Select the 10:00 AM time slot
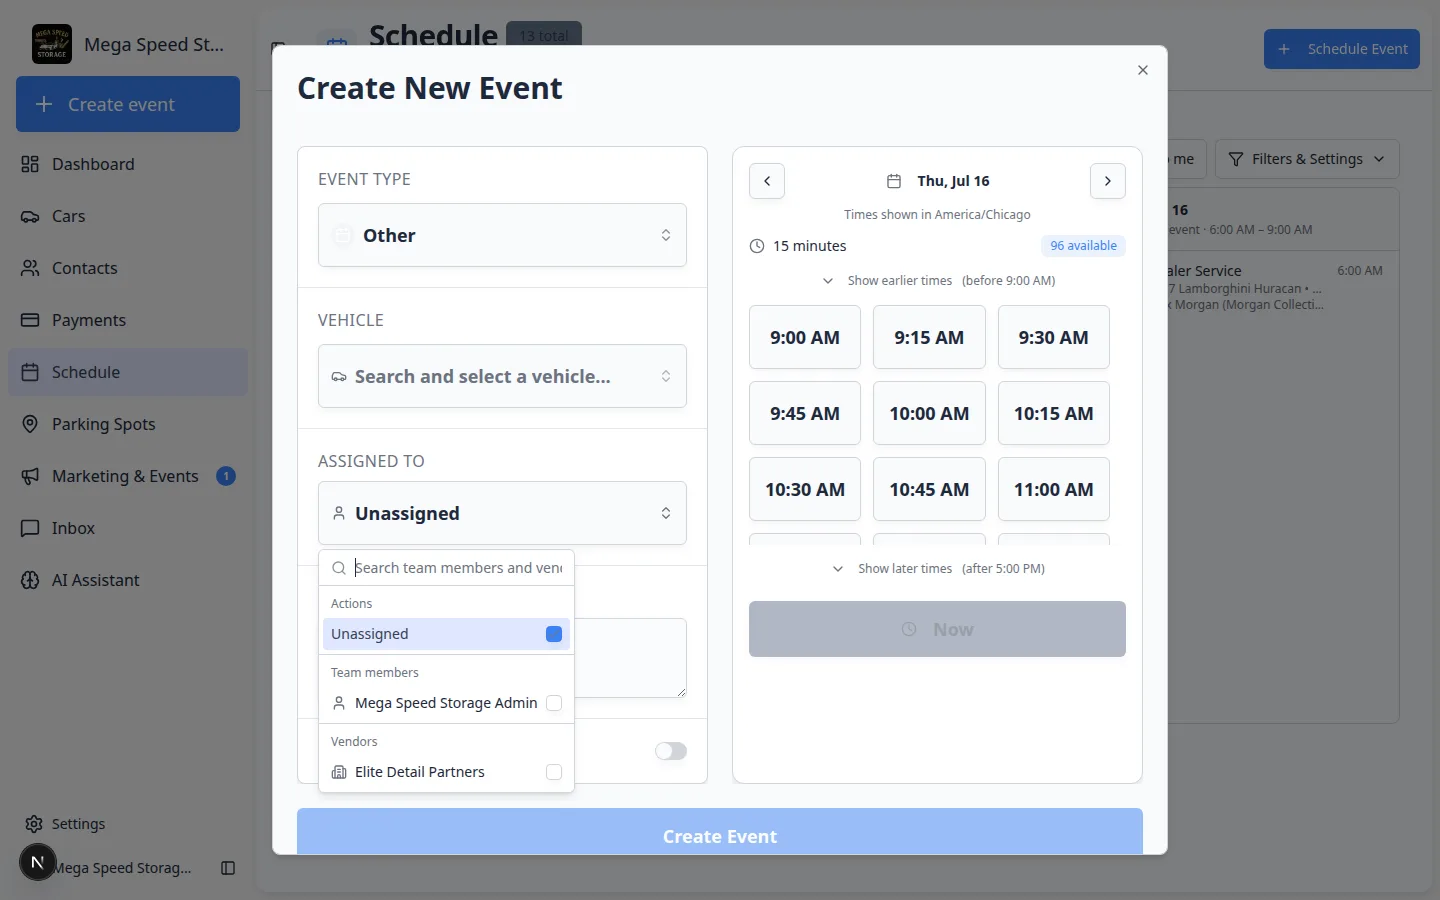 click(x=929, y=413)
